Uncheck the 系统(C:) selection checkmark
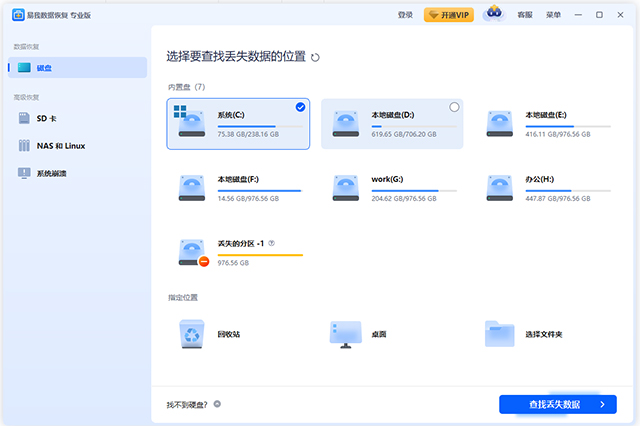The image size is (640, 426). click(x=300, y=107)
